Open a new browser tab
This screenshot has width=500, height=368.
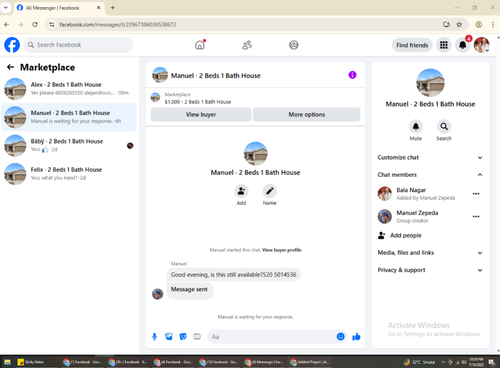113,8
